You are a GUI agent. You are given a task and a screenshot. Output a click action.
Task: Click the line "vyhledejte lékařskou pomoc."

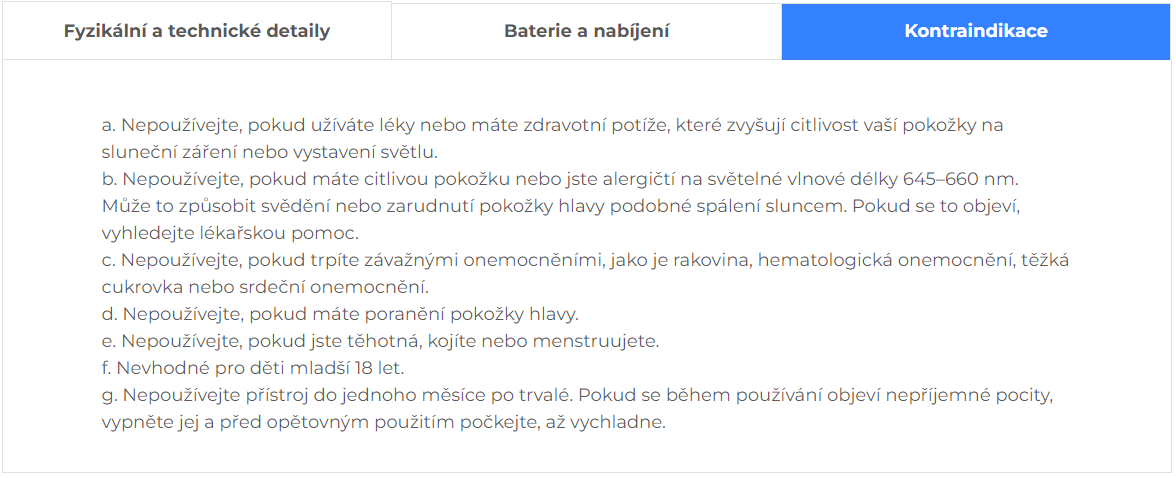click(230, 234)
